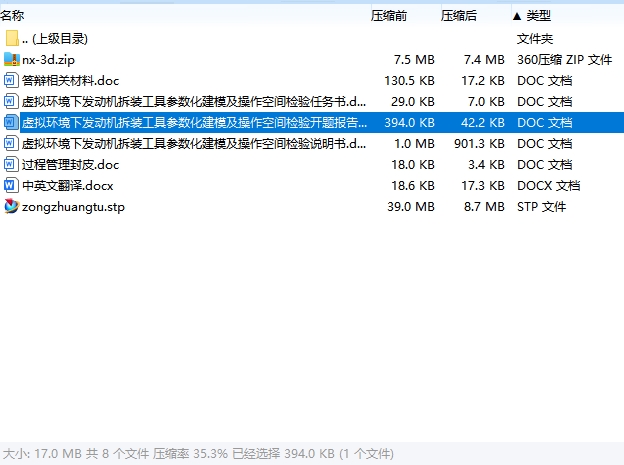The height and width of the screenshot is (465, 624).
Task: Click the Word icon beside 答辩相关材料.doc
Action: tap(11, 81)
